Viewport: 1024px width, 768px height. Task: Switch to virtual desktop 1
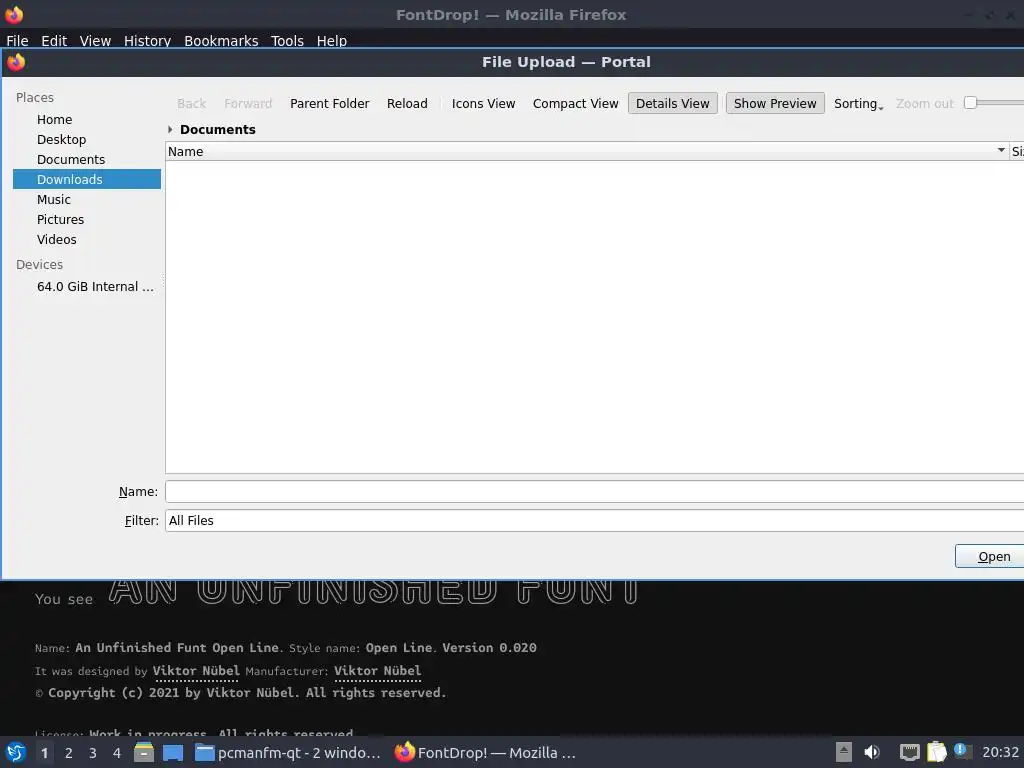tap(44, 753)
